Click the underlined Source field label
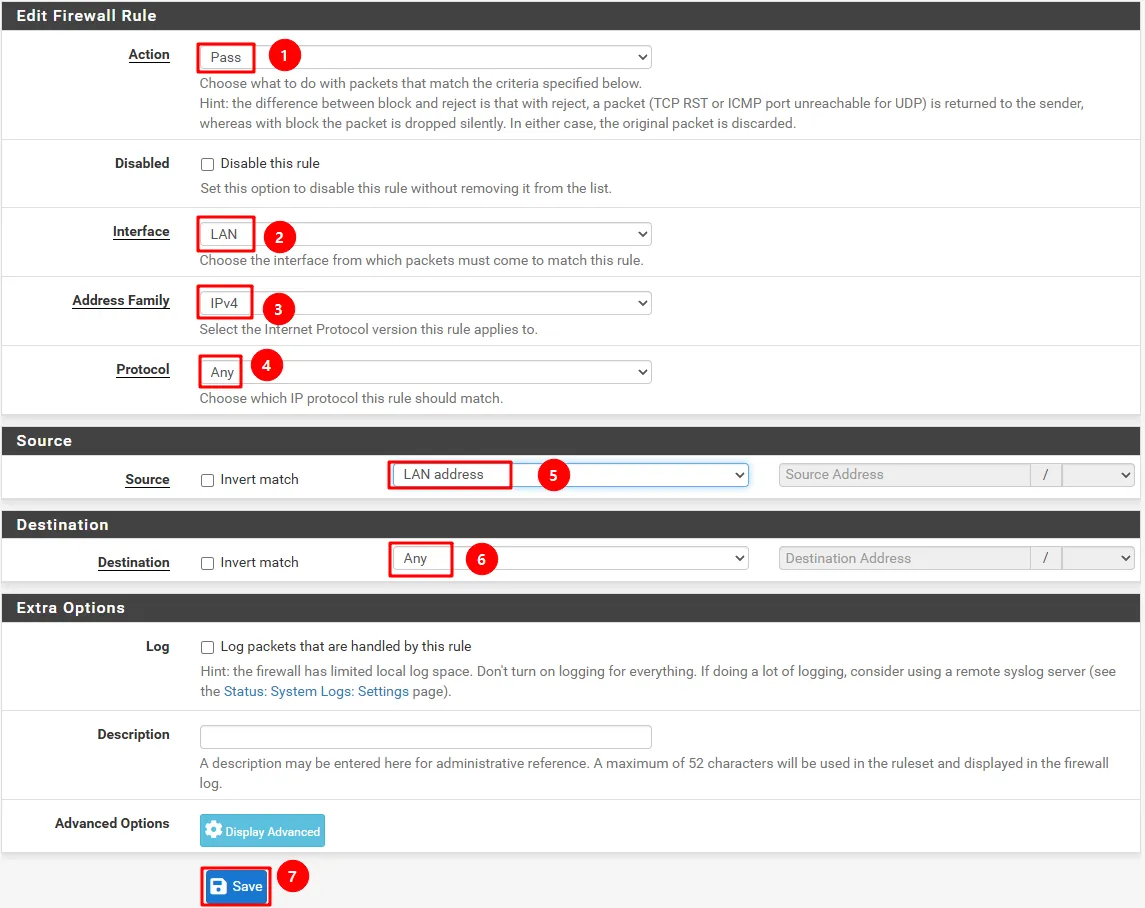Image resolution: width=1145 pixels, height=908 pixels. click(148, 479)
